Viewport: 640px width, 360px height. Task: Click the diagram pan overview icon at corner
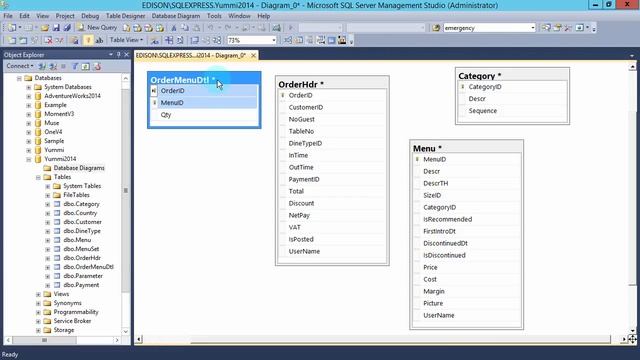click(x=632, y=339)
